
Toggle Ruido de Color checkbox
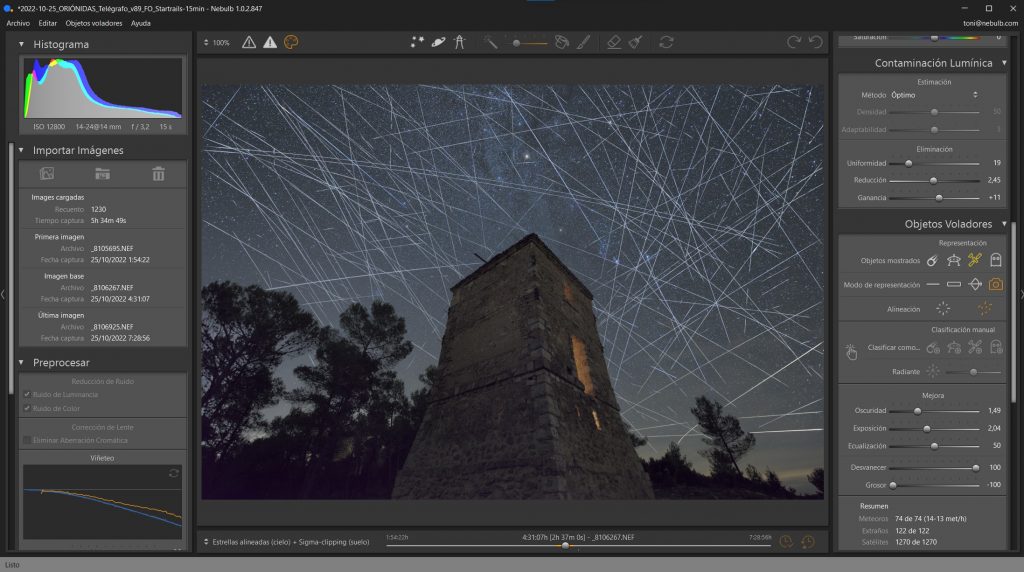28,408
